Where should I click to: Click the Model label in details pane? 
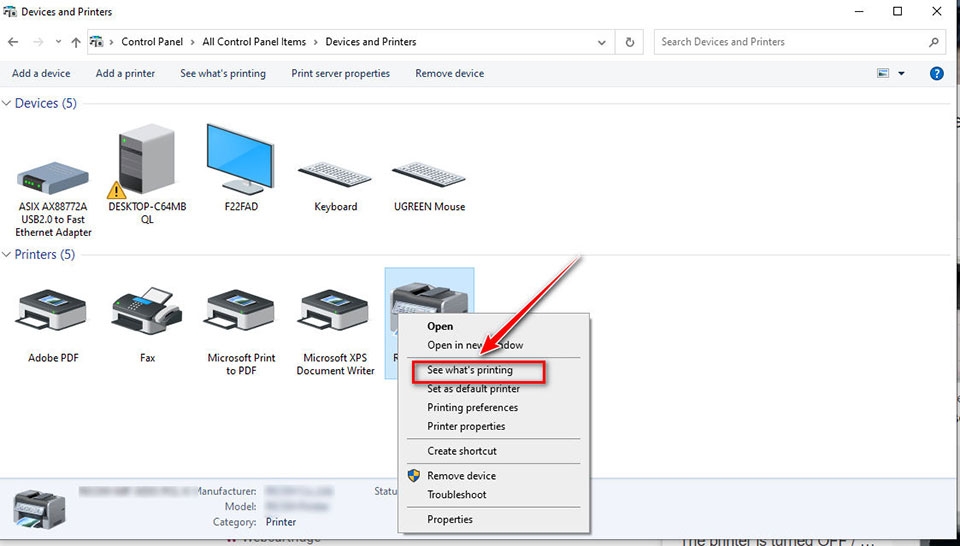click(241, 507)
